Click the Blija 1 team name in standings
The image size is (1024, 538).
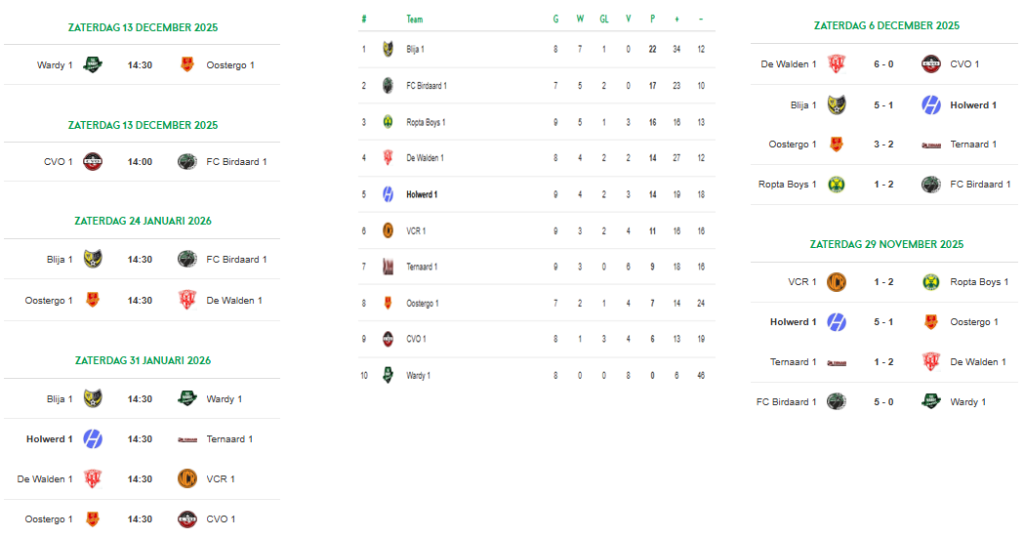click(x=416, y=49)
